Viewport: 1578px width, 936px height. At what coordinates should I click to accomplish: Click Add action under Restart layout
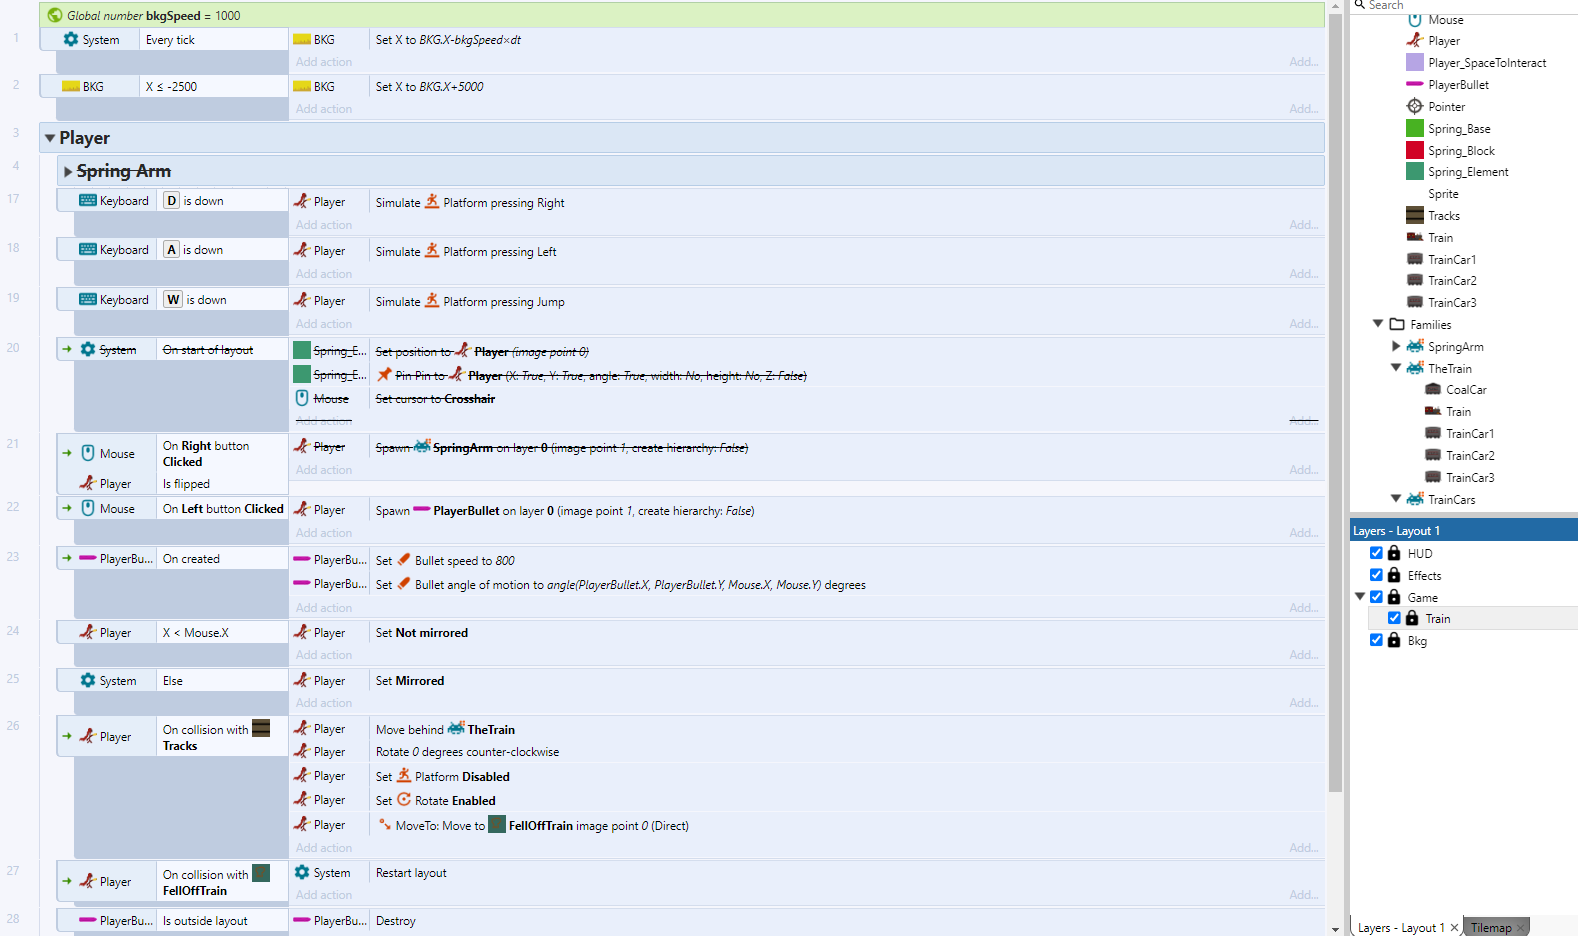(324, 895)
